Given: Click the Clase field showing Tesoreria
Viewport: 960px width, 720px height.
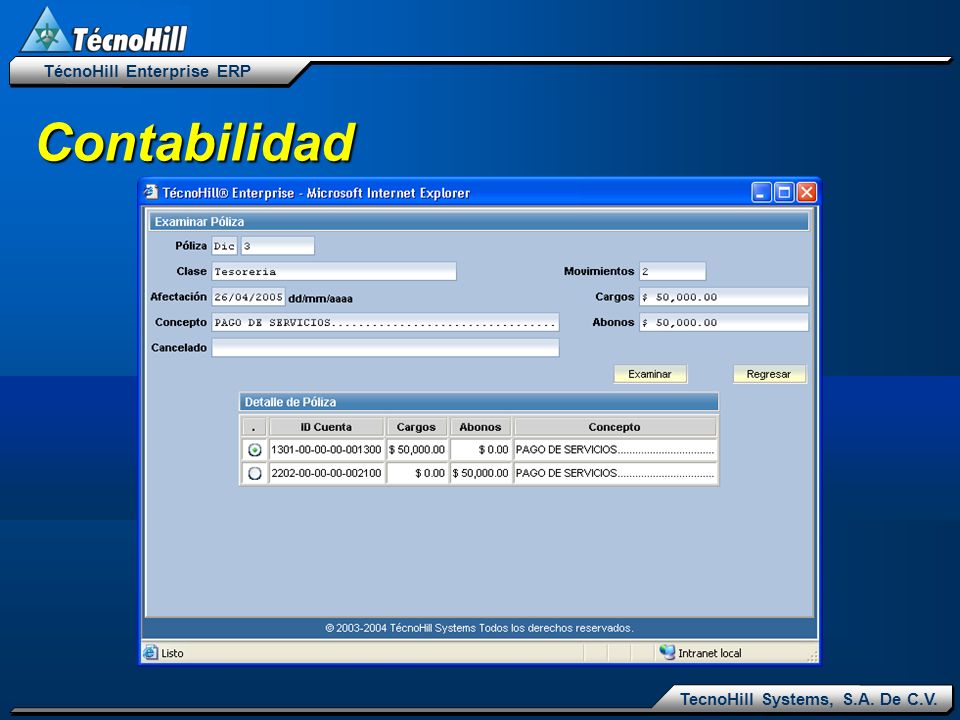Looking at the screenshot, I should [x=334, y=271].
